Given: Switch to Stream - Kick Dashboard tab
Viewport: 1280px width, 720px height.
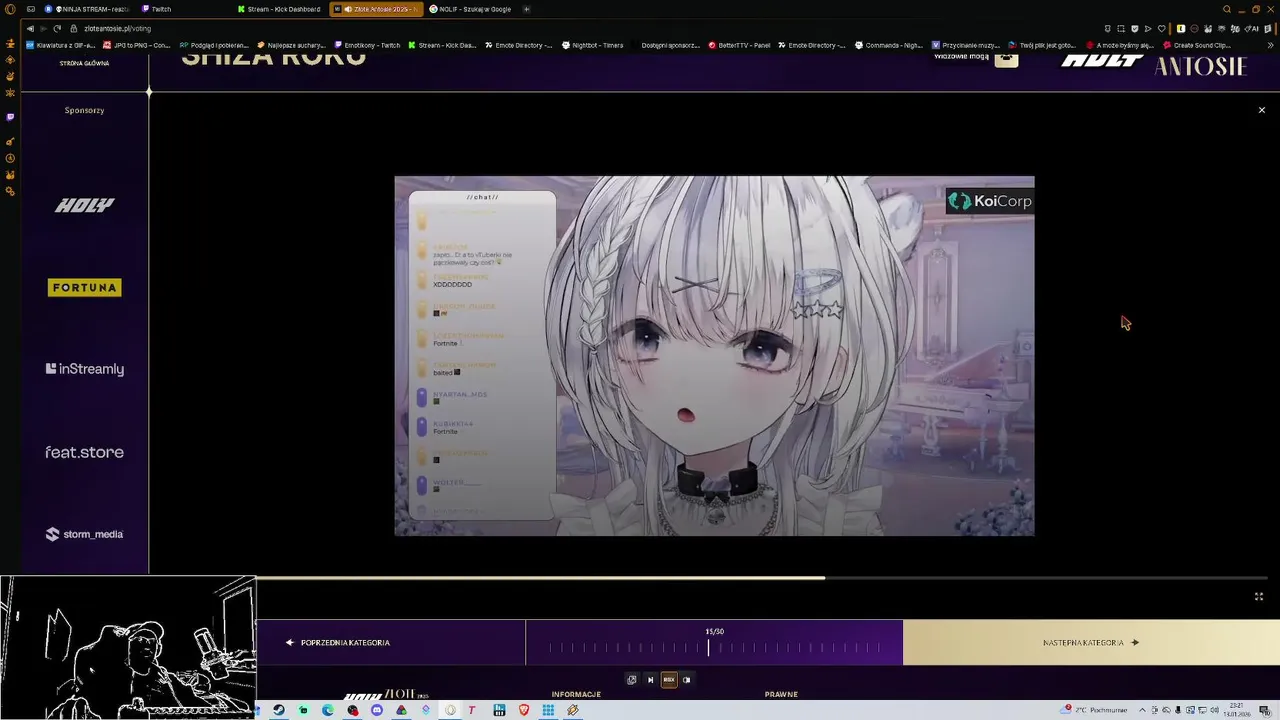Looking at the screenshot, I should tap(280, 9).
